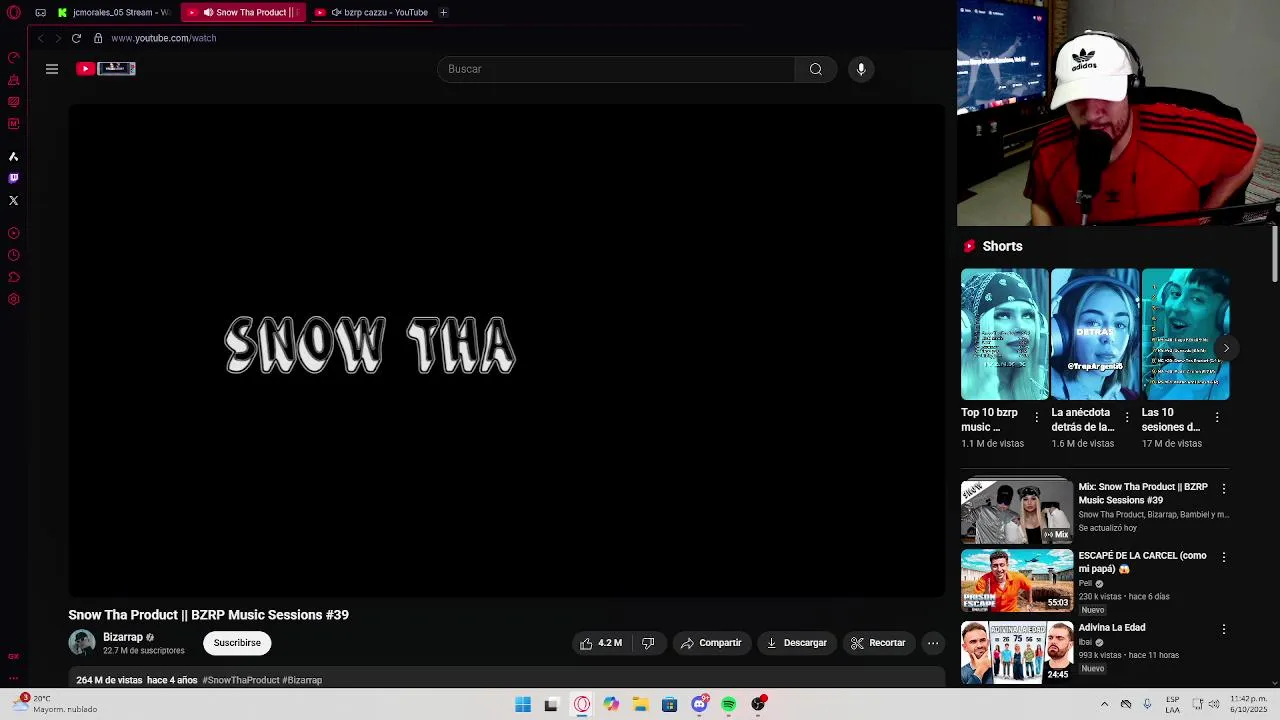
Task: Open Bizarrap channel avatar
Action: 82,643
